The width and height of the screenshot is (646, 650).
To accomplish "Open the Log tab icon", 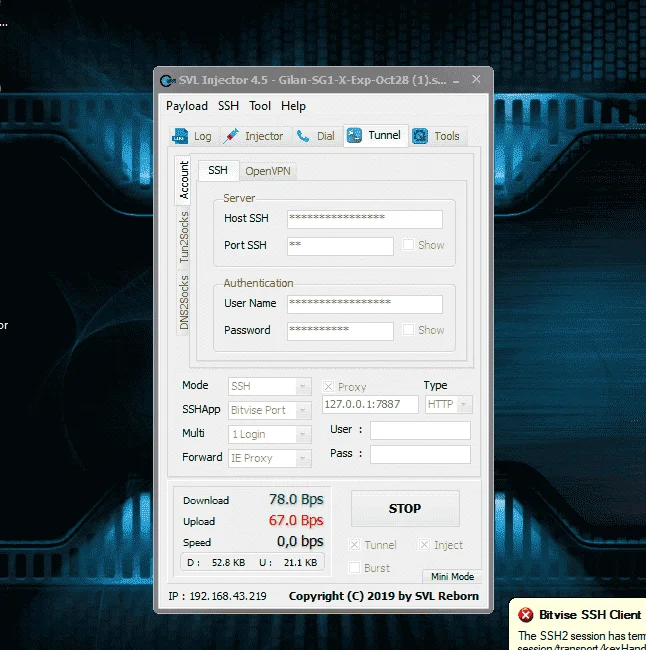I will (180, 136).
